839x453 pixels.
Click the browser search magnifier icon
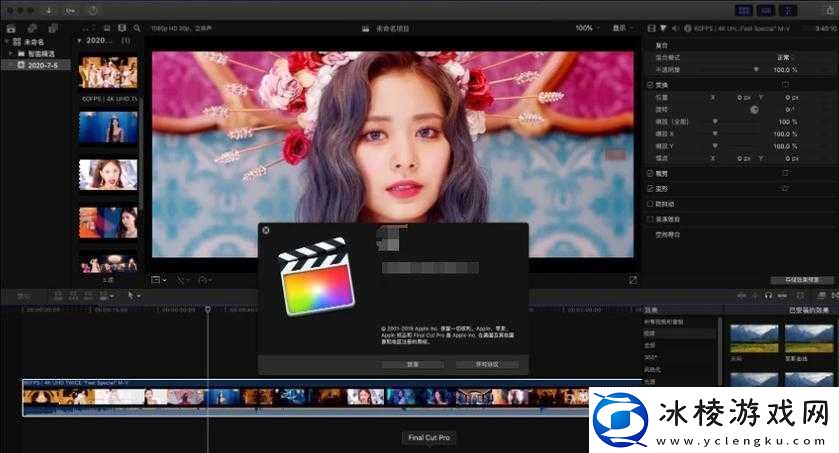pos(137,28)
